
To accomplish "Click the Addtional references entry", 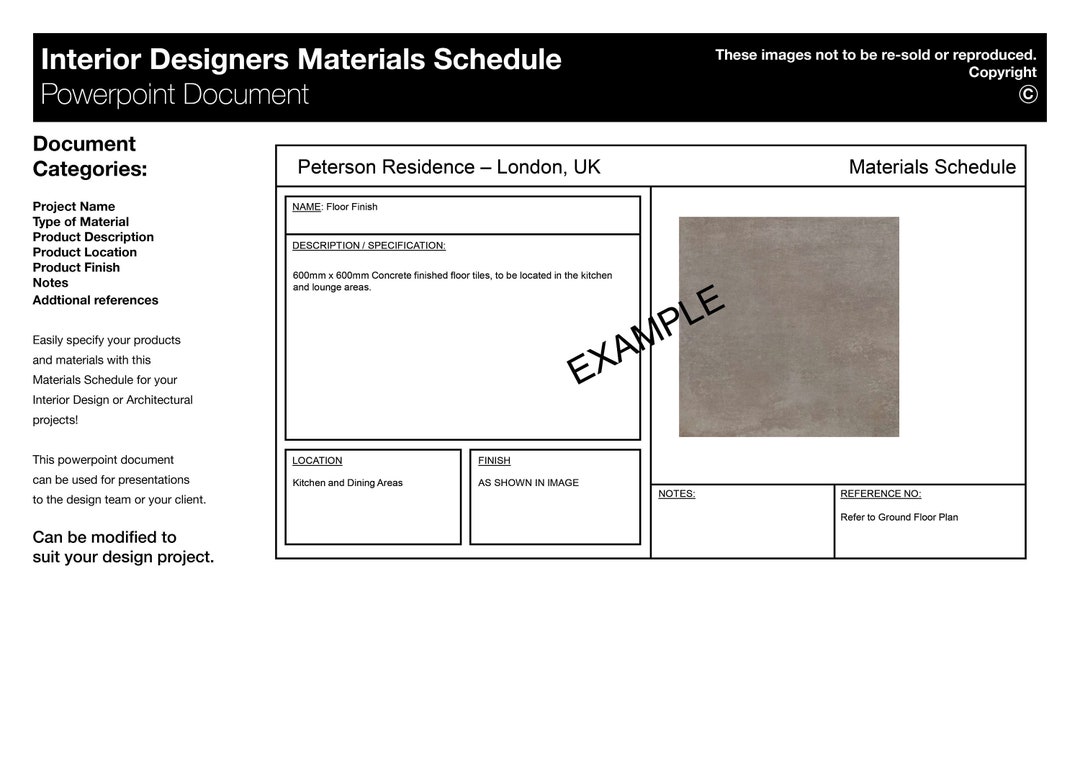I will (95, 300).
